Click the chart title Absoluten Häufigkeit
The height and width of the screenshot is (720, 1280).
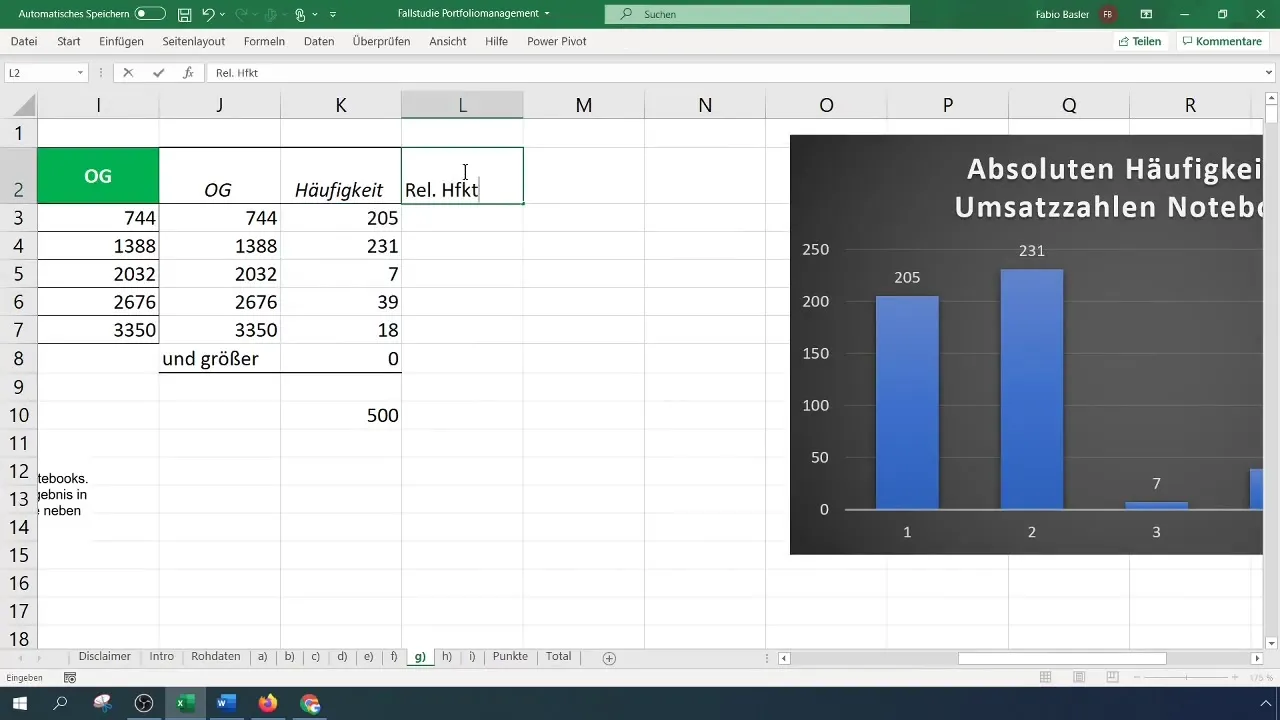click(1110, 188)
